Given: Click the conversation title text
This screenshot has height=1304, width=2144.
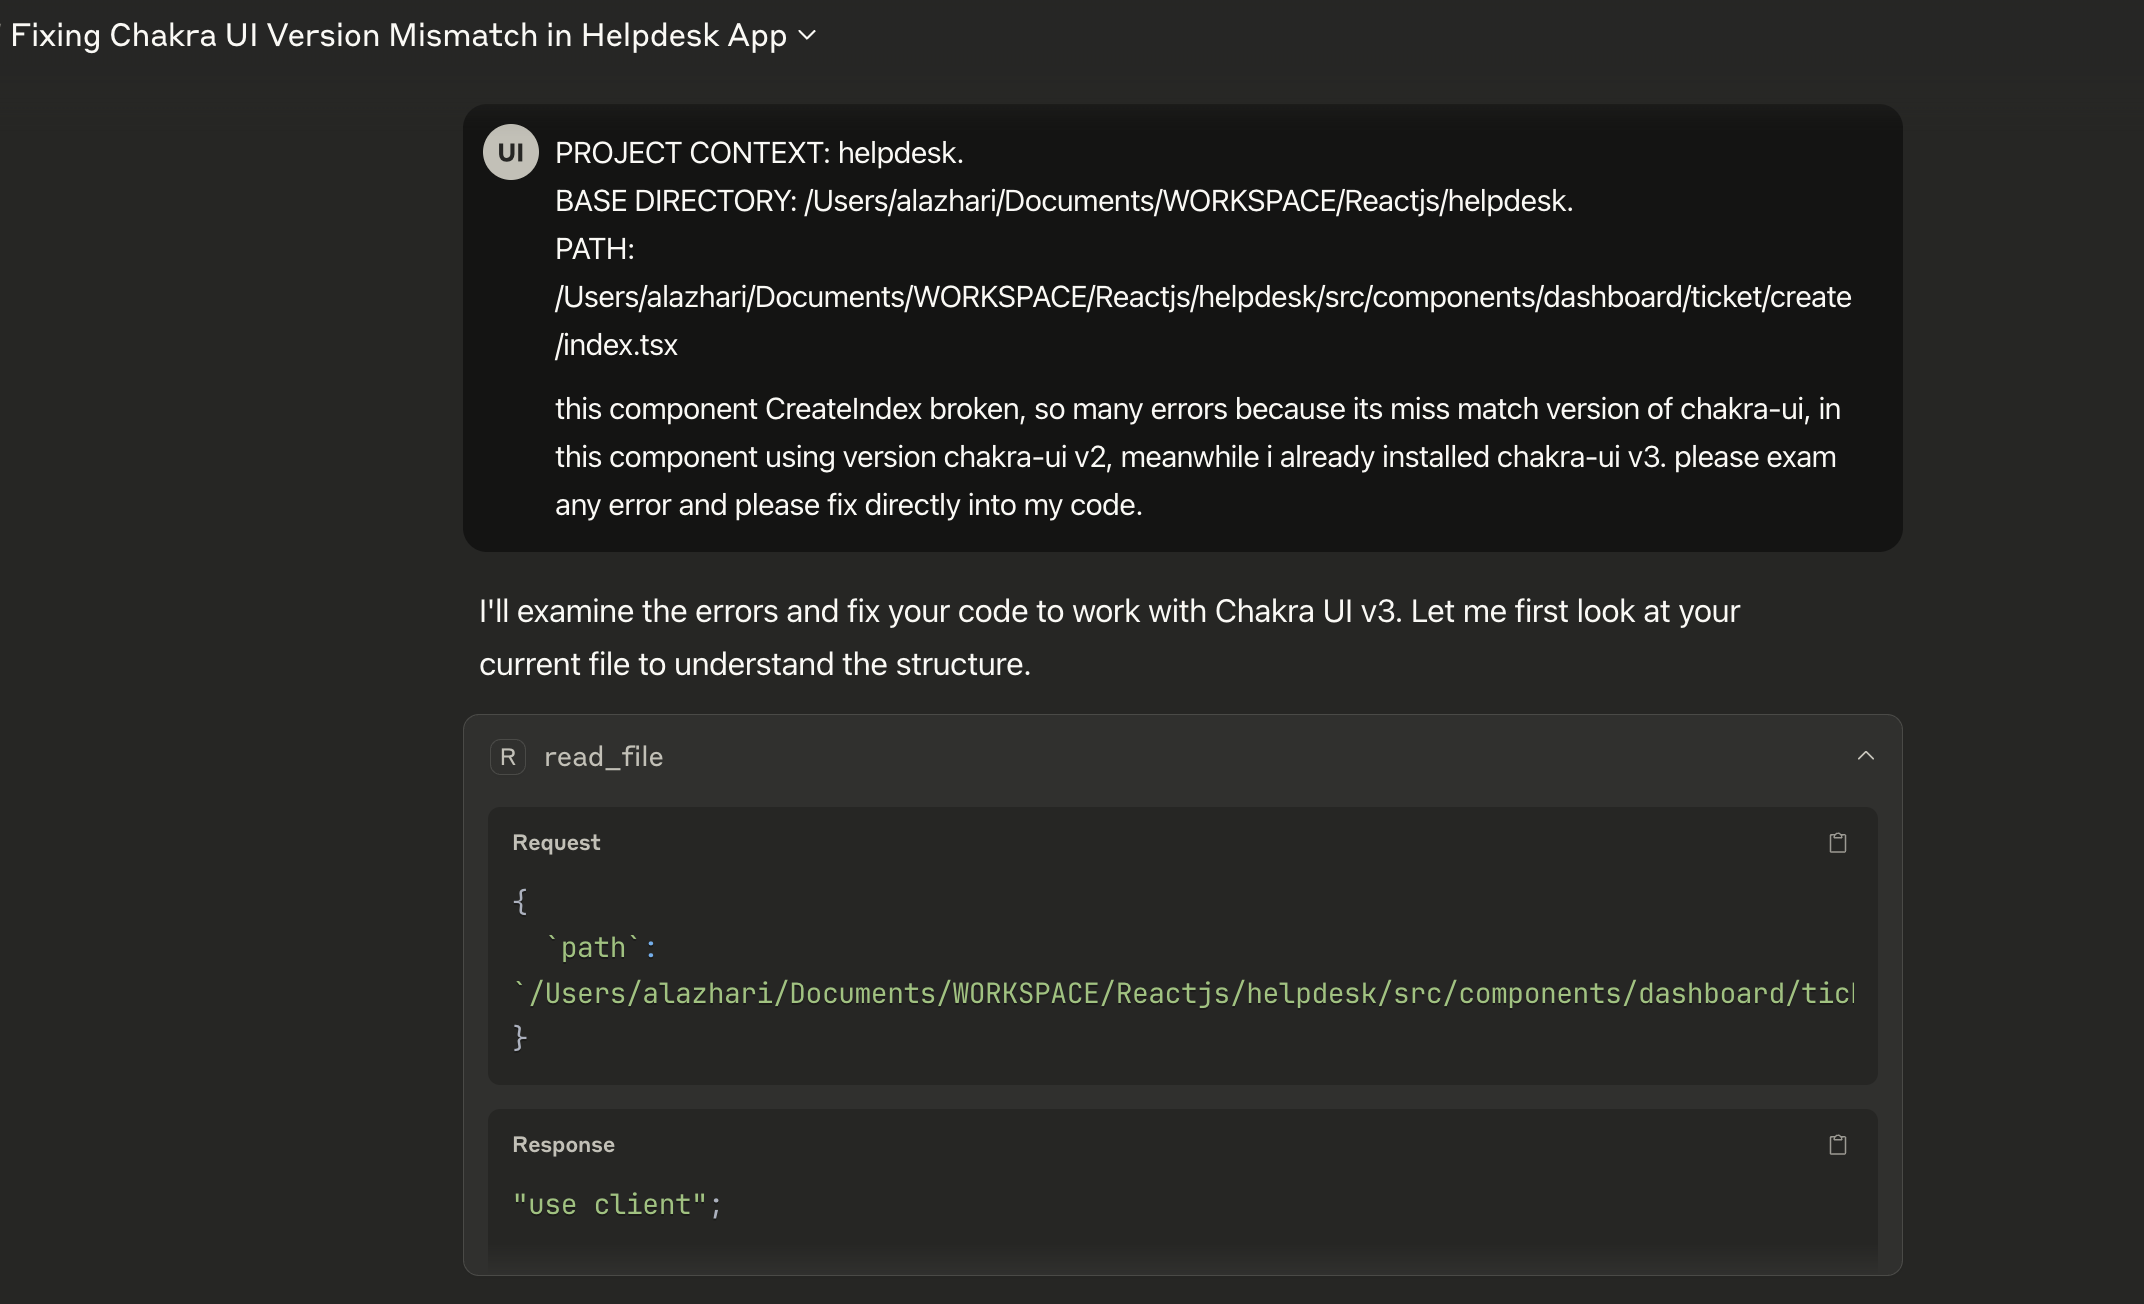Looking at the screenshot, I should 398,35.
